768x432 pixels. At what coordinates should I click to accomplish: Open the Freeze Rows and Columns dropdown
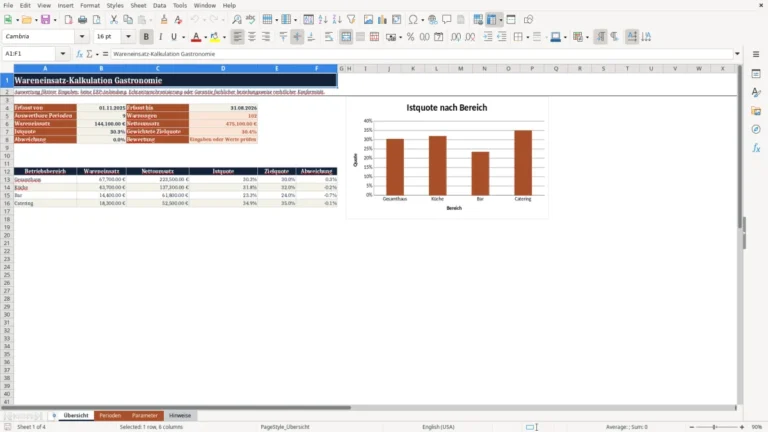tap(501, 20)
